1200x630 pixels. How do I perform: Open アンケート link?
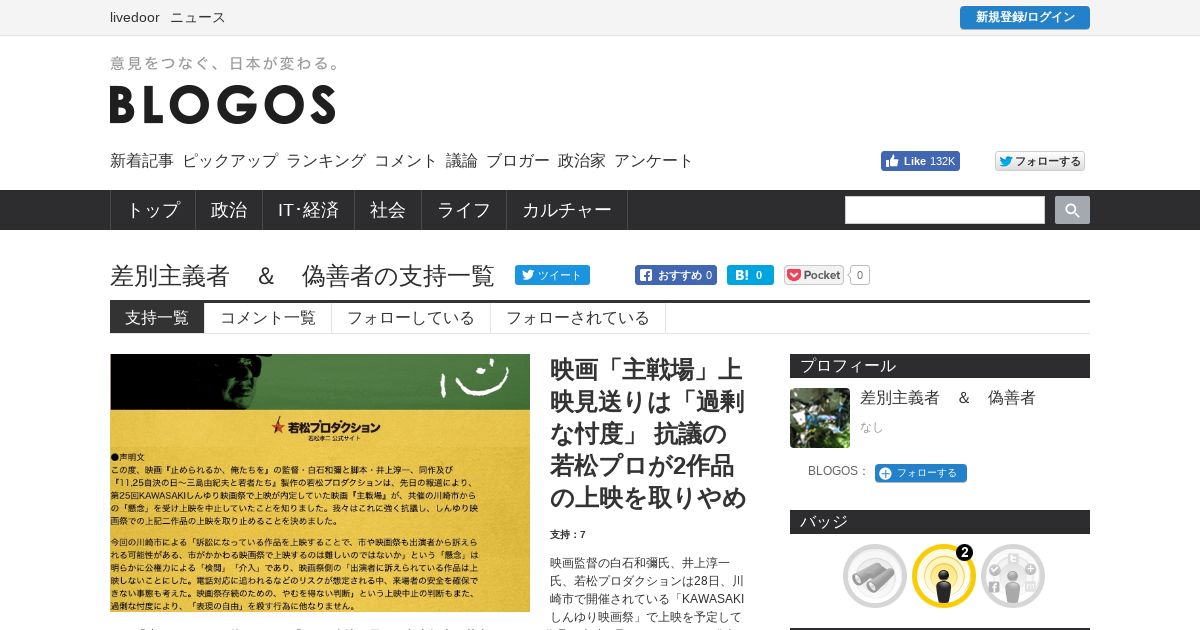[654, 161]
